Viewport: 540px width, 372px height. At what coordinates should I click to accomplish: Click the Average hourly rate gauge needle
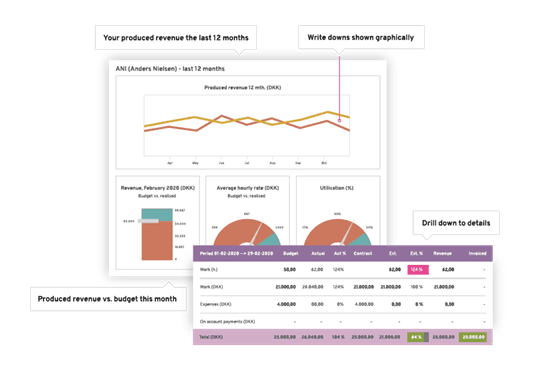(x=258, y=233)
